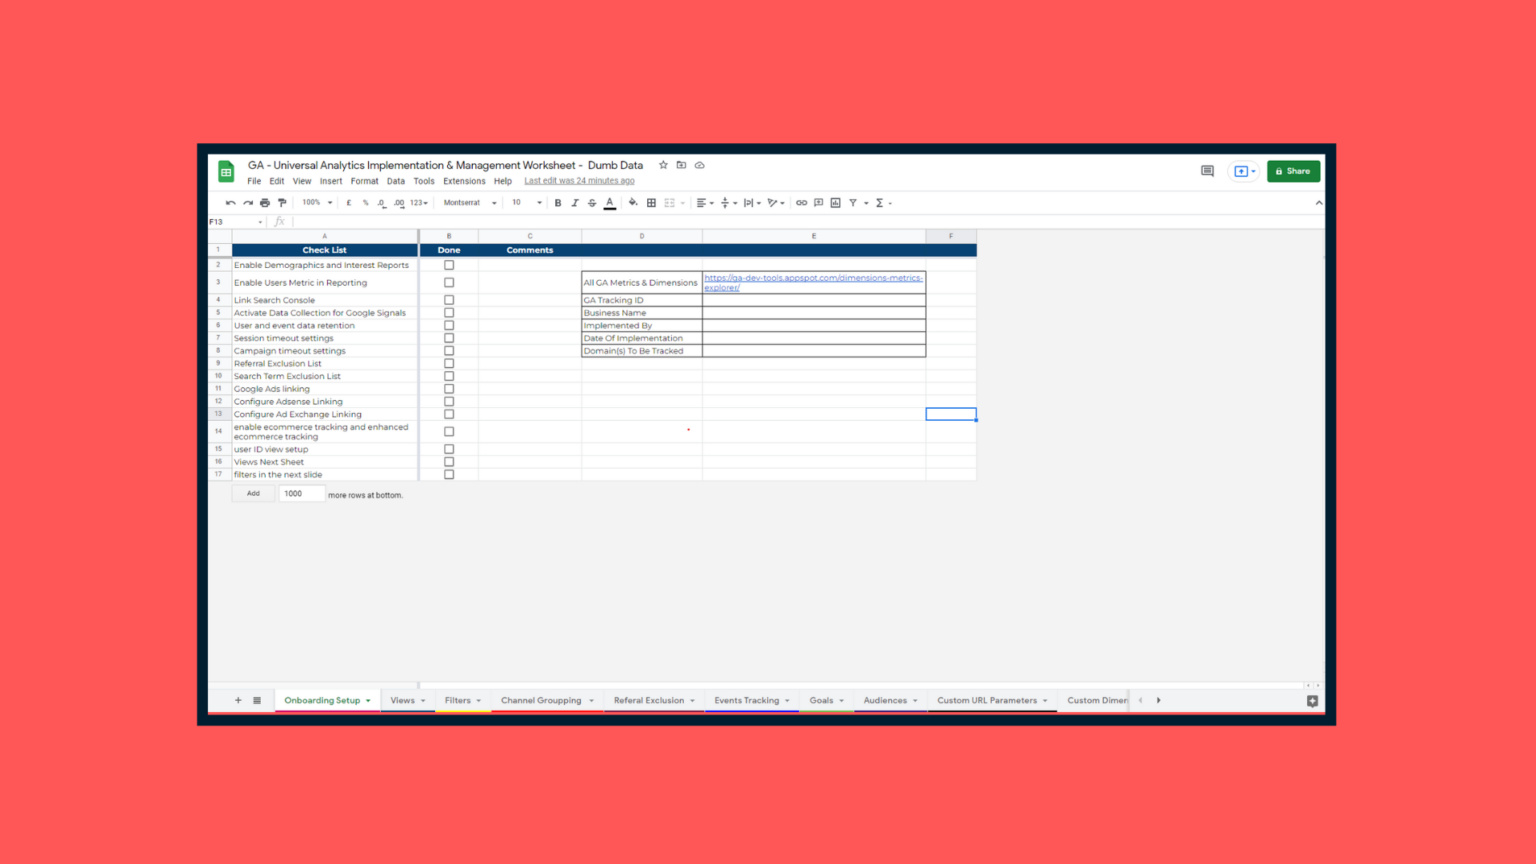The height and width of the screenshot is (864, 1536).
Task: Insert a link via the toolbar
Action: [x=801, y=202]
